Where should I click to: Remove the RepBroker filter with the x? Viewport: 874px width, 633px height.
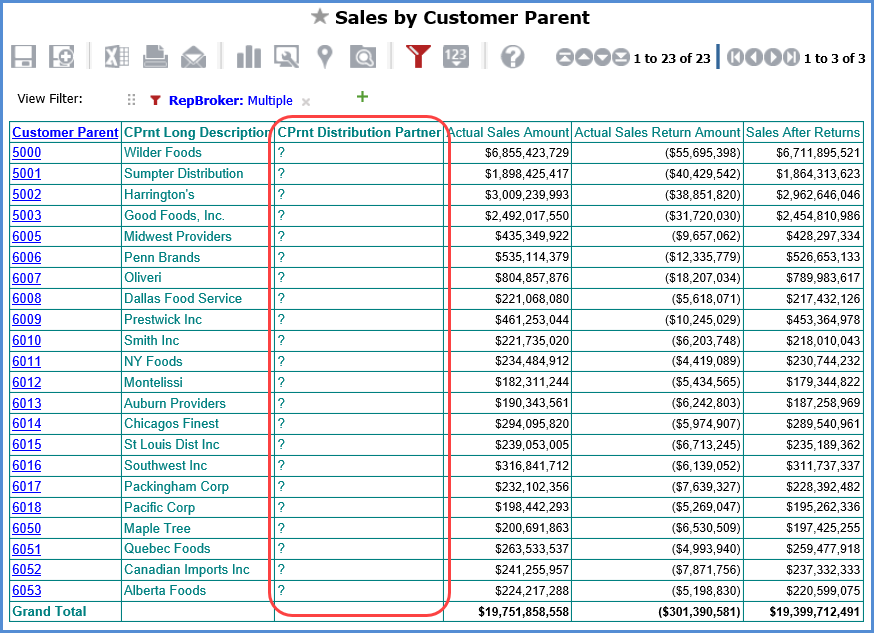tap(306, 102)
